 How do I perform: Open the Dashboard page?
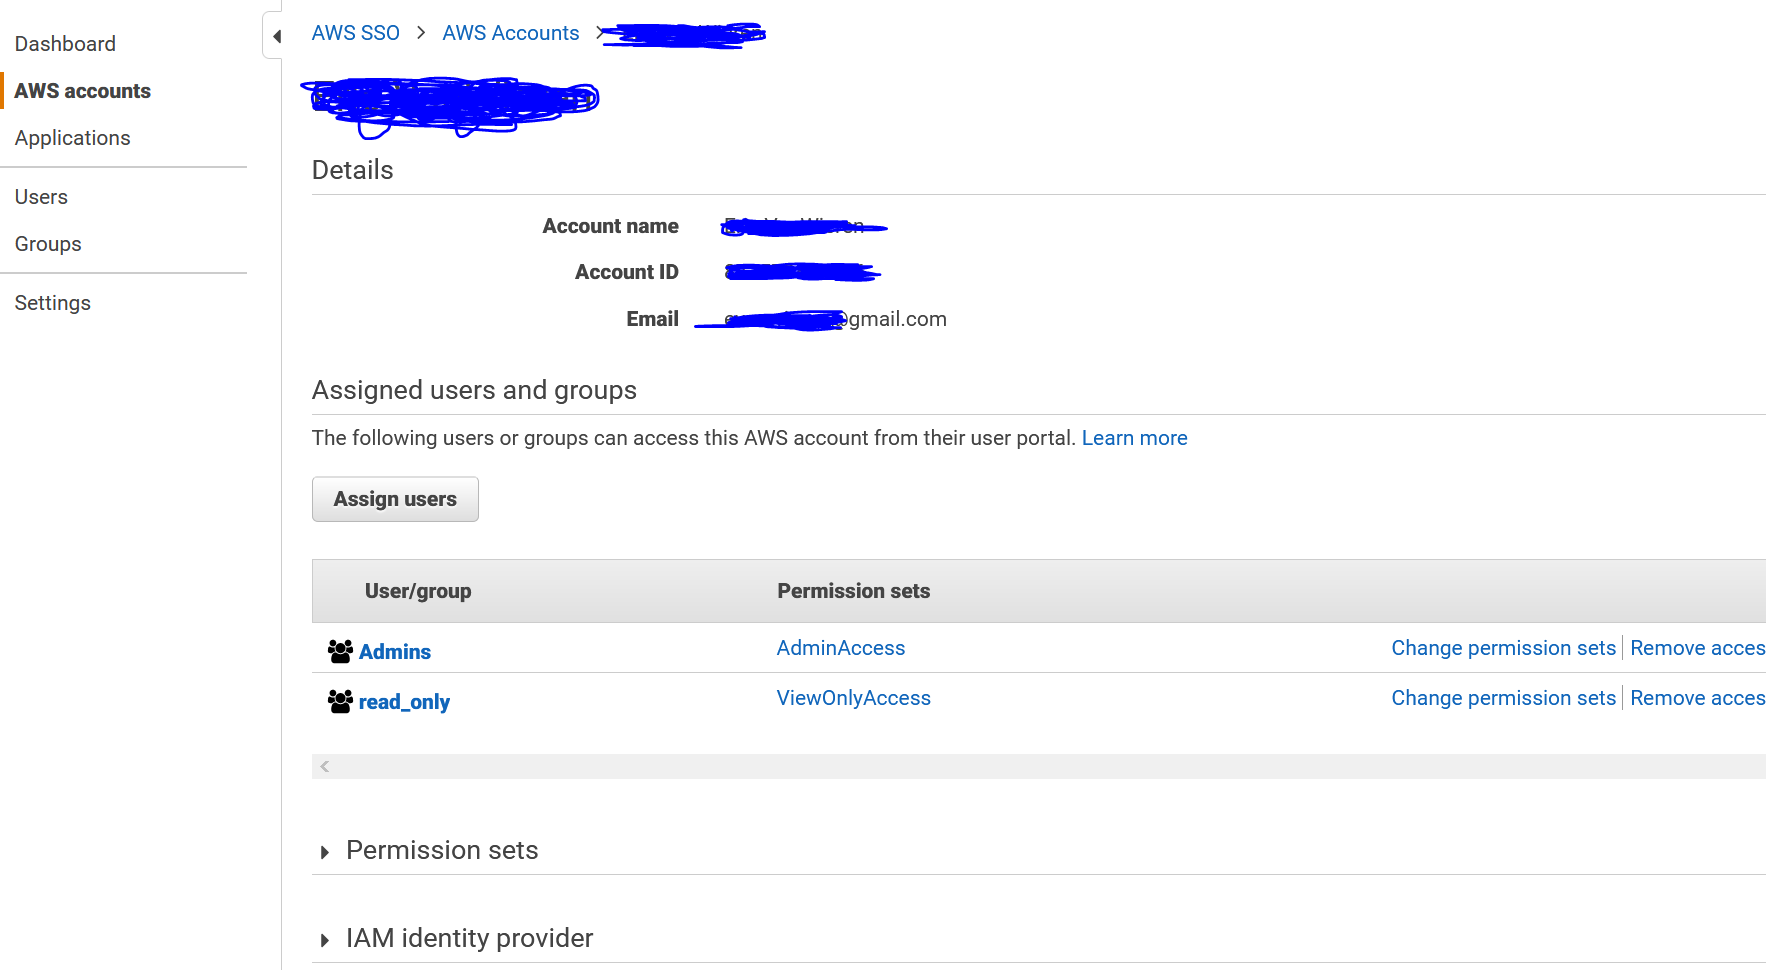point(65,43)
